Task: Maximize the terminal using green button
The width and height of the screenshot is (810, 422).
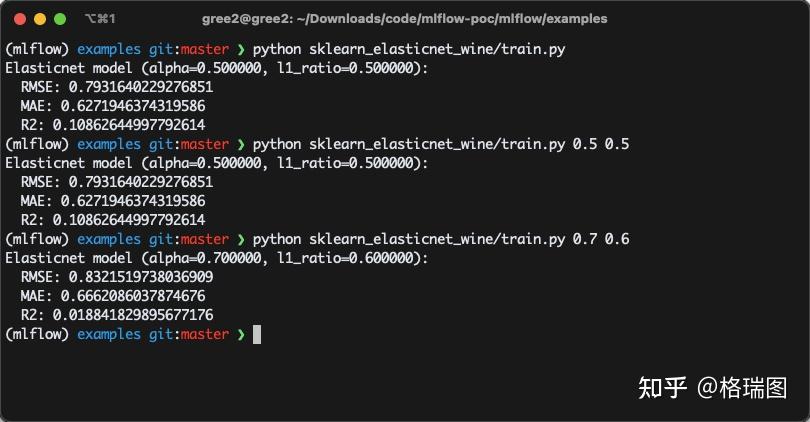Action: (x=60, y=19)
